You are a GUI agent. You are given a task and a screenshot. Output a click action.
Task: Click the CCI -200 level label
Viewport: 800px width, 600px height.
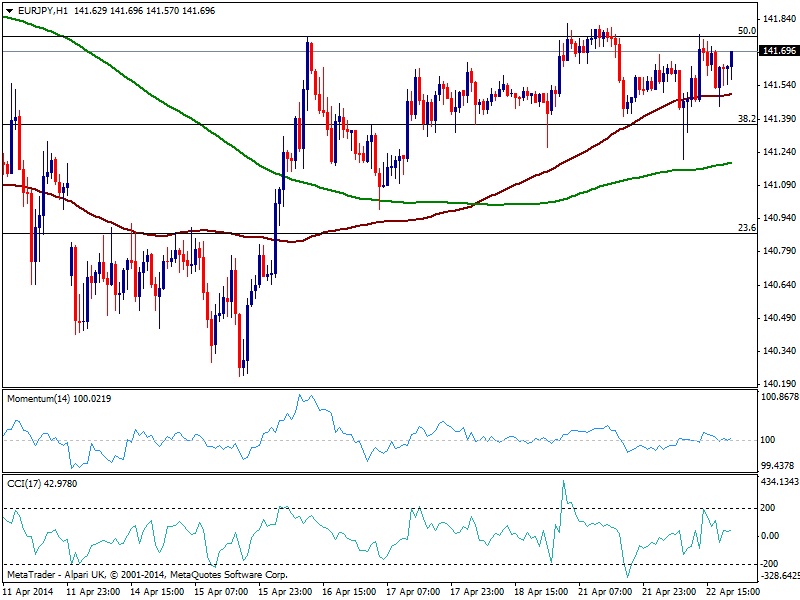point(769,563)
